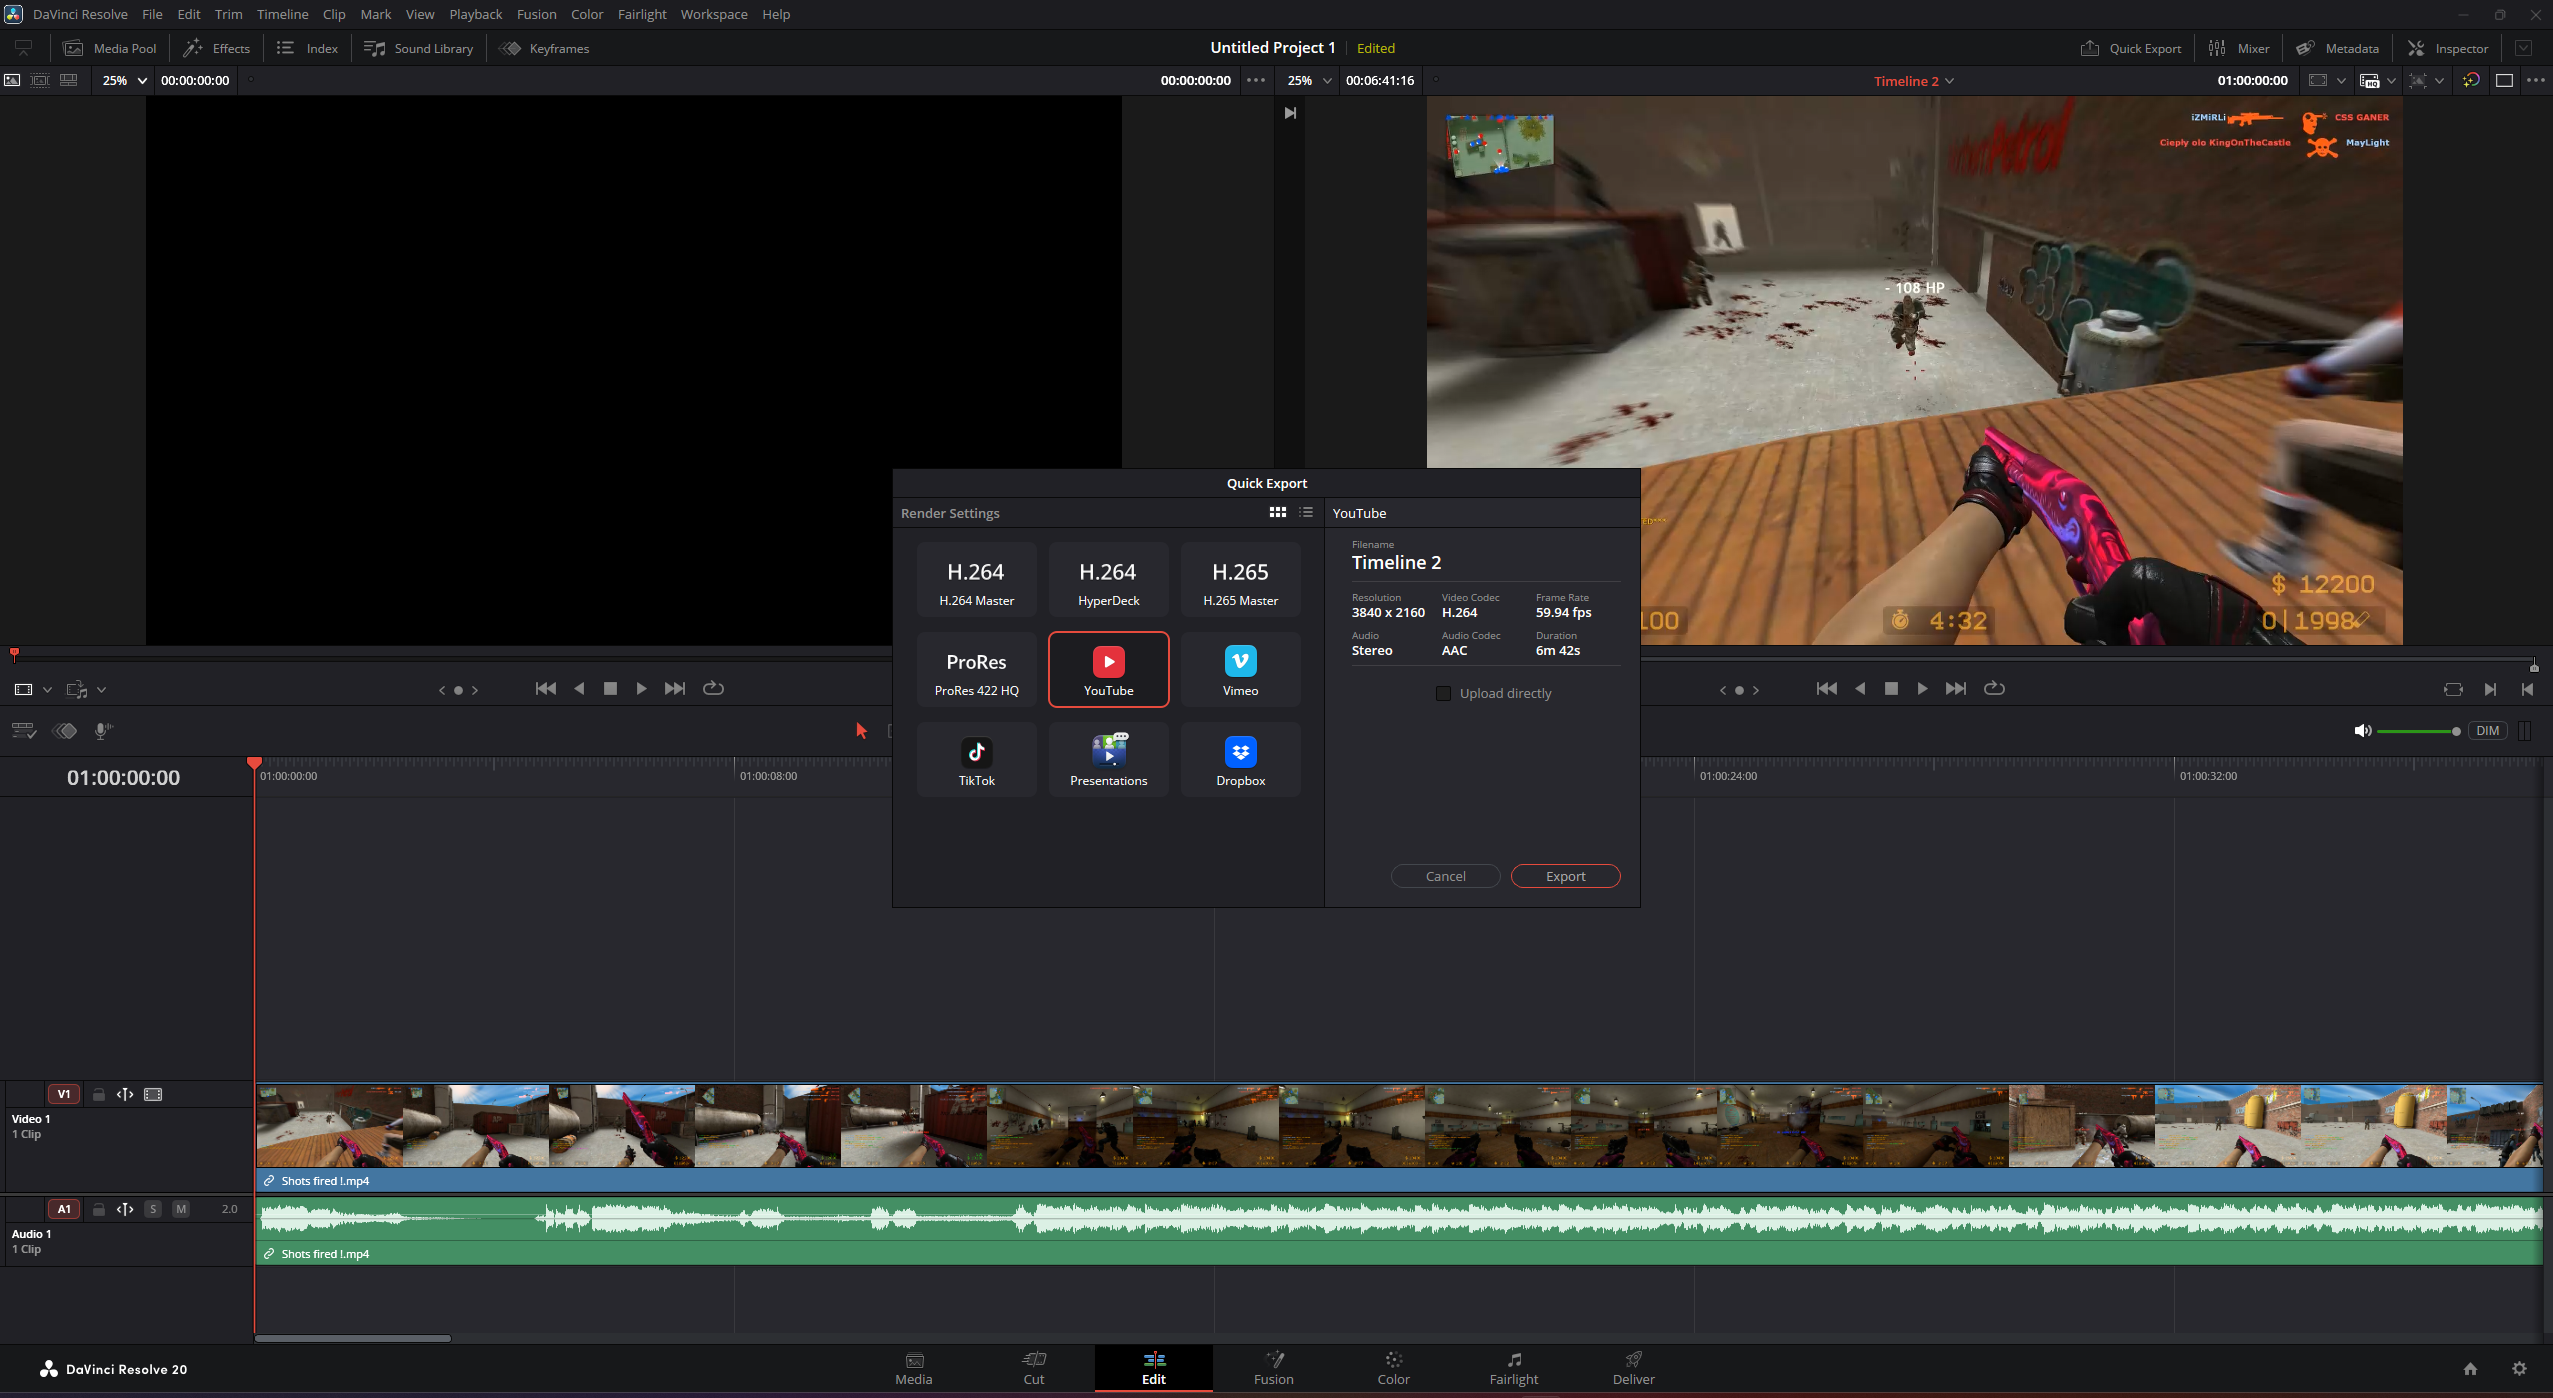Select the TikTok export preset

click(x=976, y=761)
